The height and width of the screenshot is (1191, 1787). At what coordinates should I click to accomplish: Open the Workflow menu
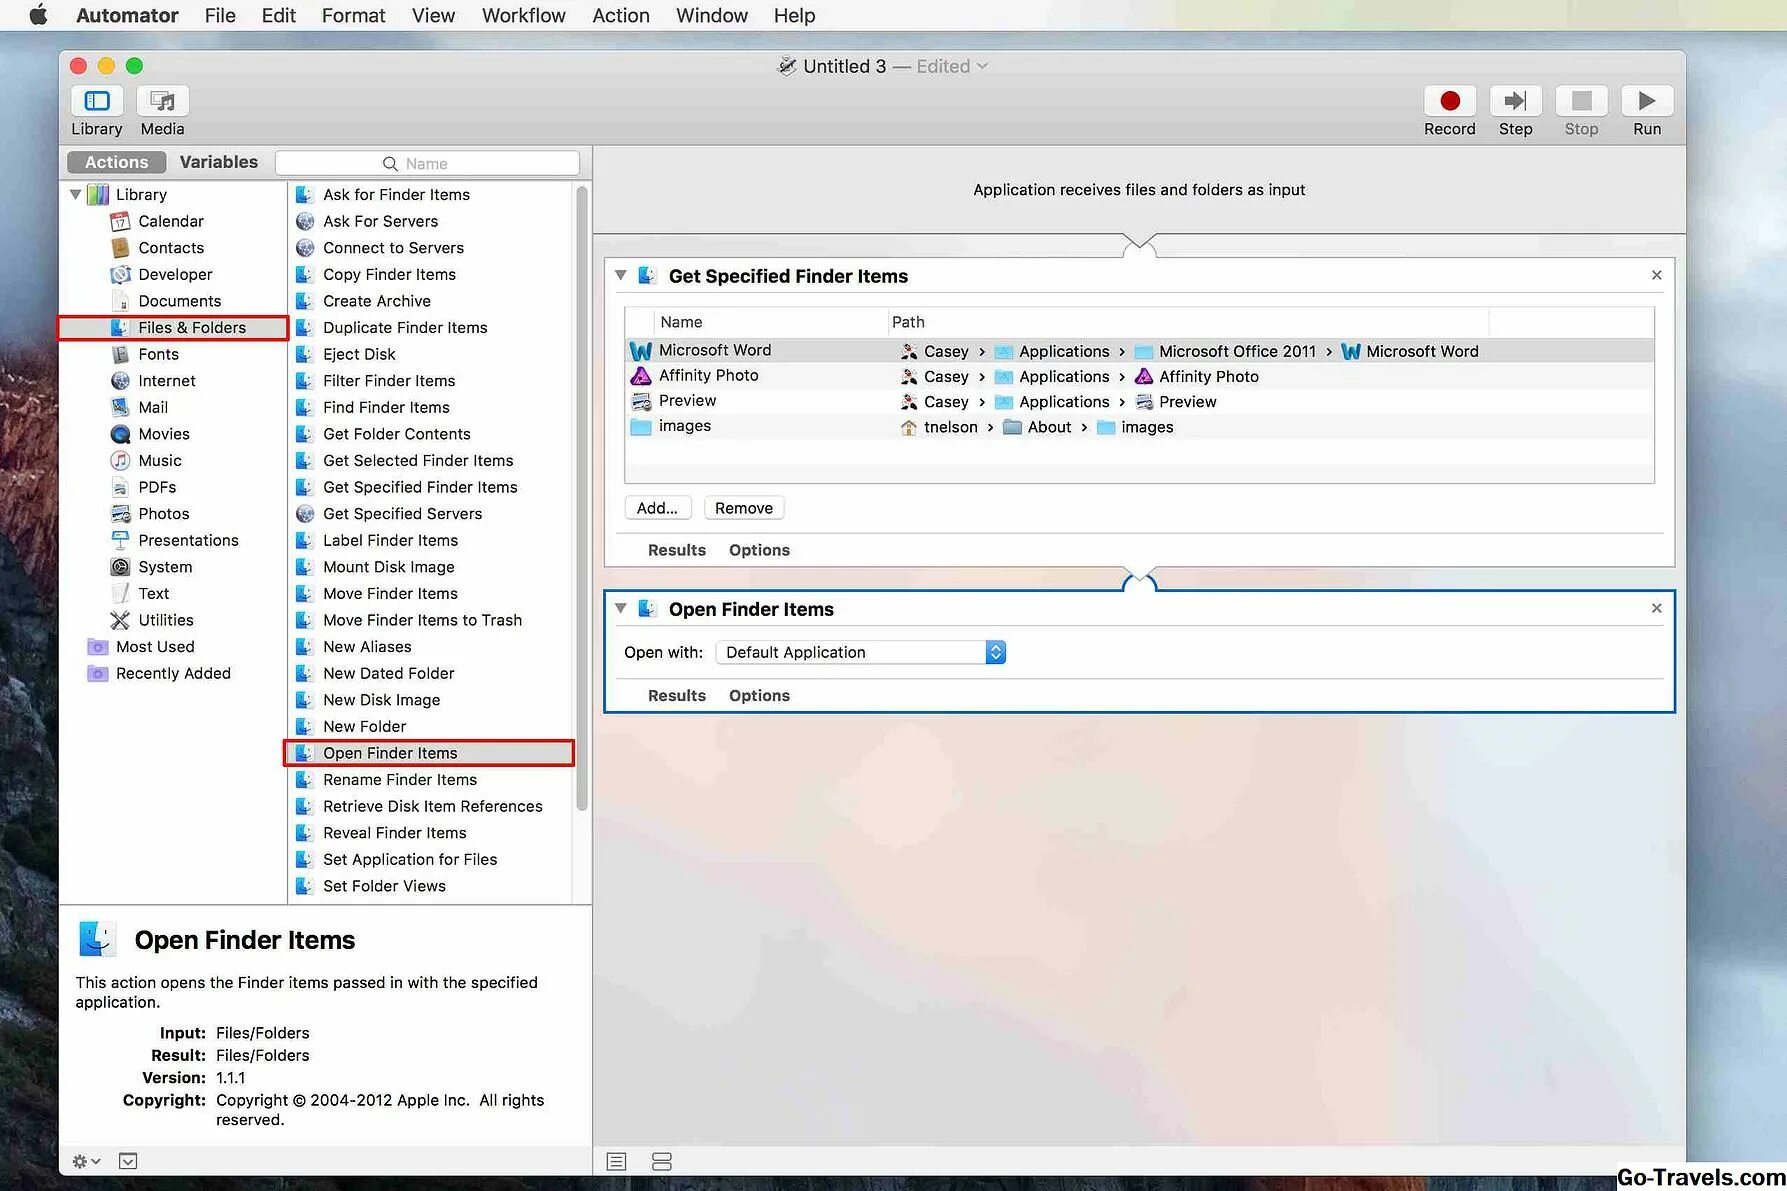pyautogui.click(x=523, y=15)
